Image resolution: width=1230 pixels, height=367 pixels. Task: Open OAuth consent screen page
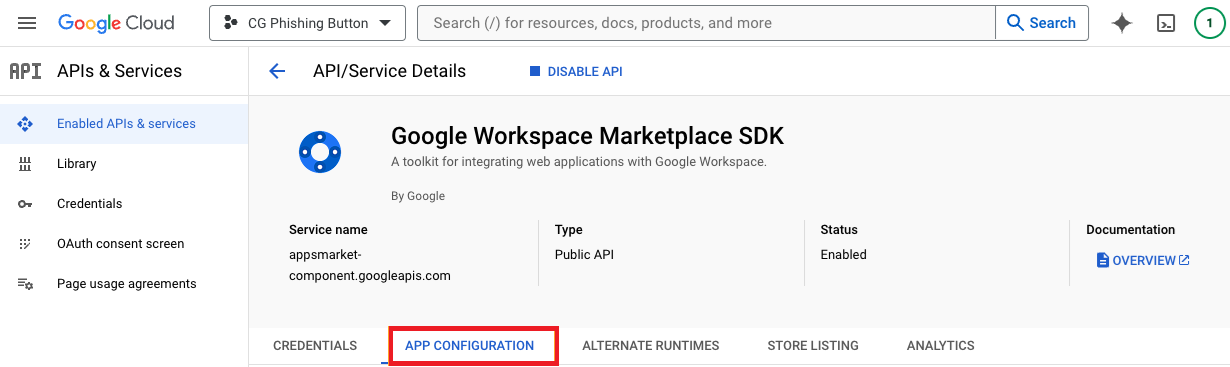pyautogui.click(x=124, y=244)
